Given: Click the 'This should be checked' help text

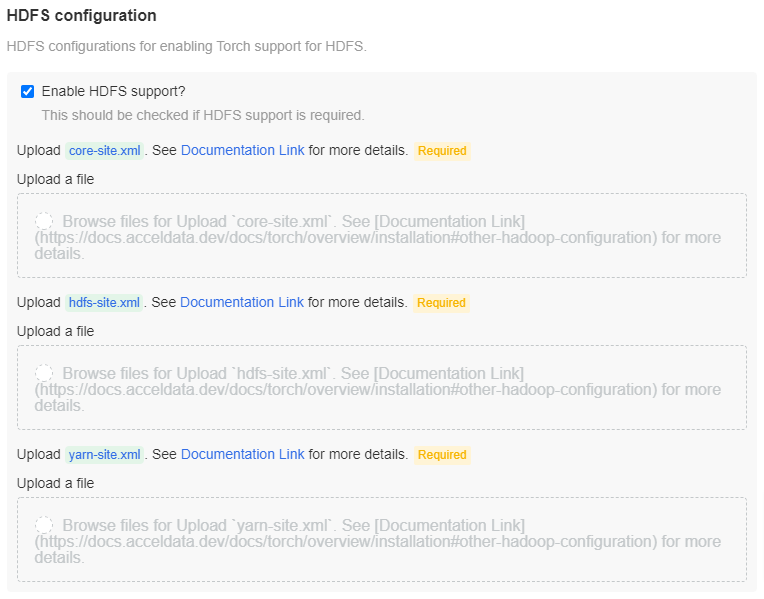Looking at the screenshot, I should pos(203,115).
